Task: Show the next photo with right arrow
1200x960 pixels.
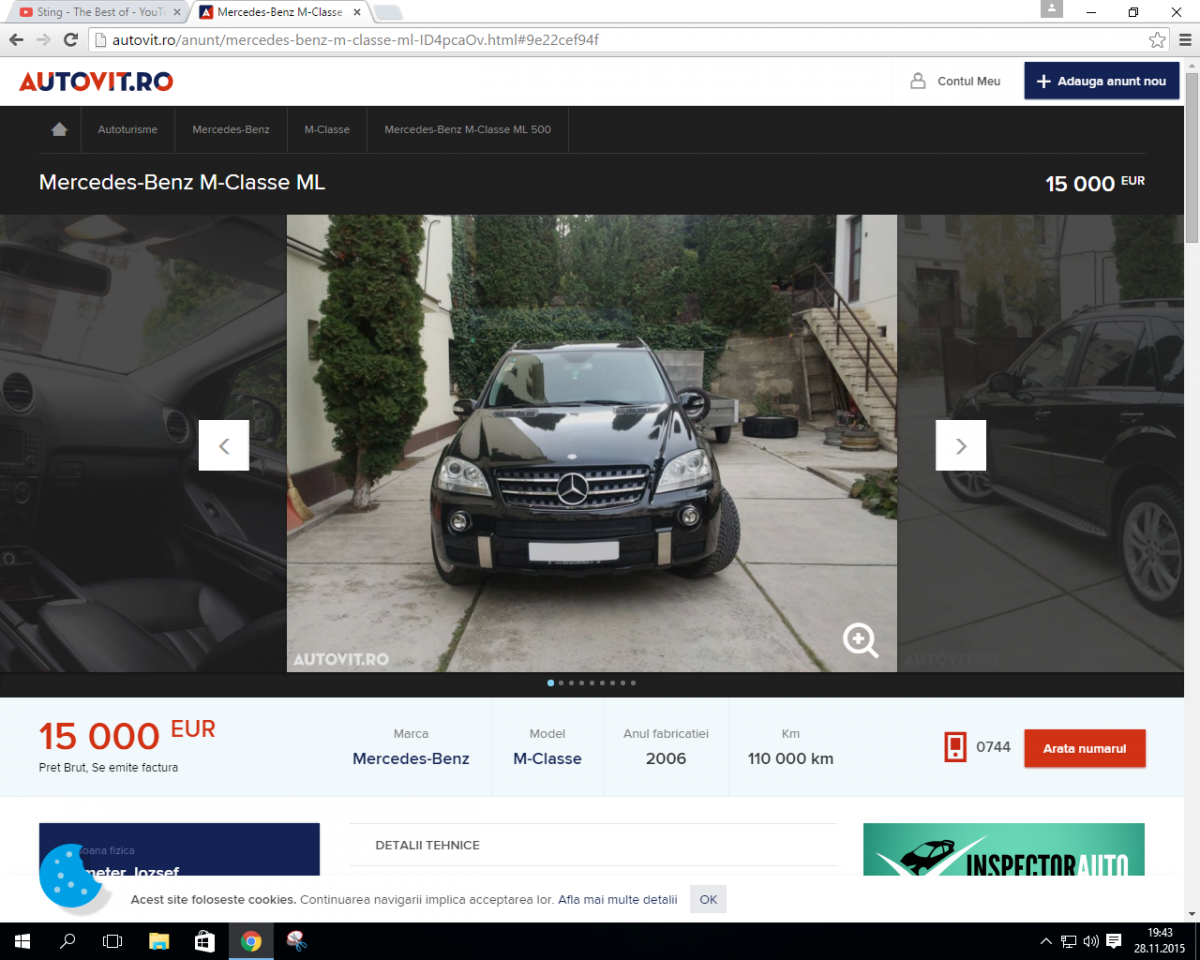Action: (x=961, y=445)
